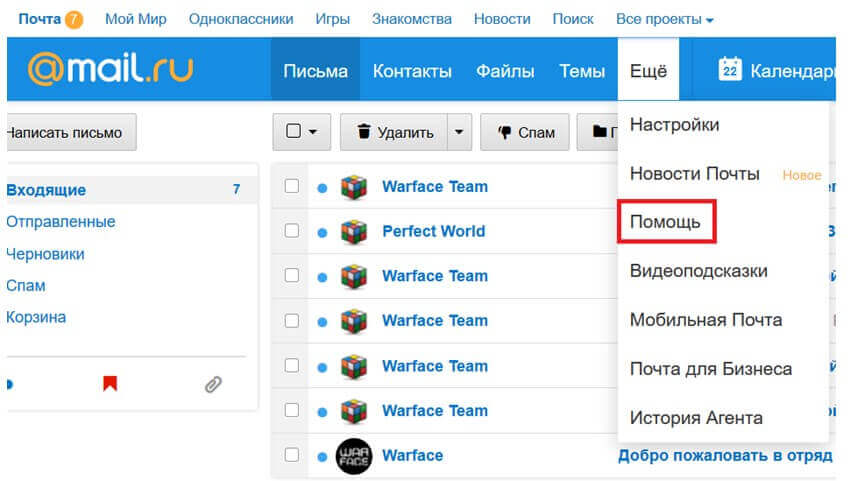Viewport: 850px width, 481px height.
Task: Open the Все проекты dropdown
Action: 665,19
